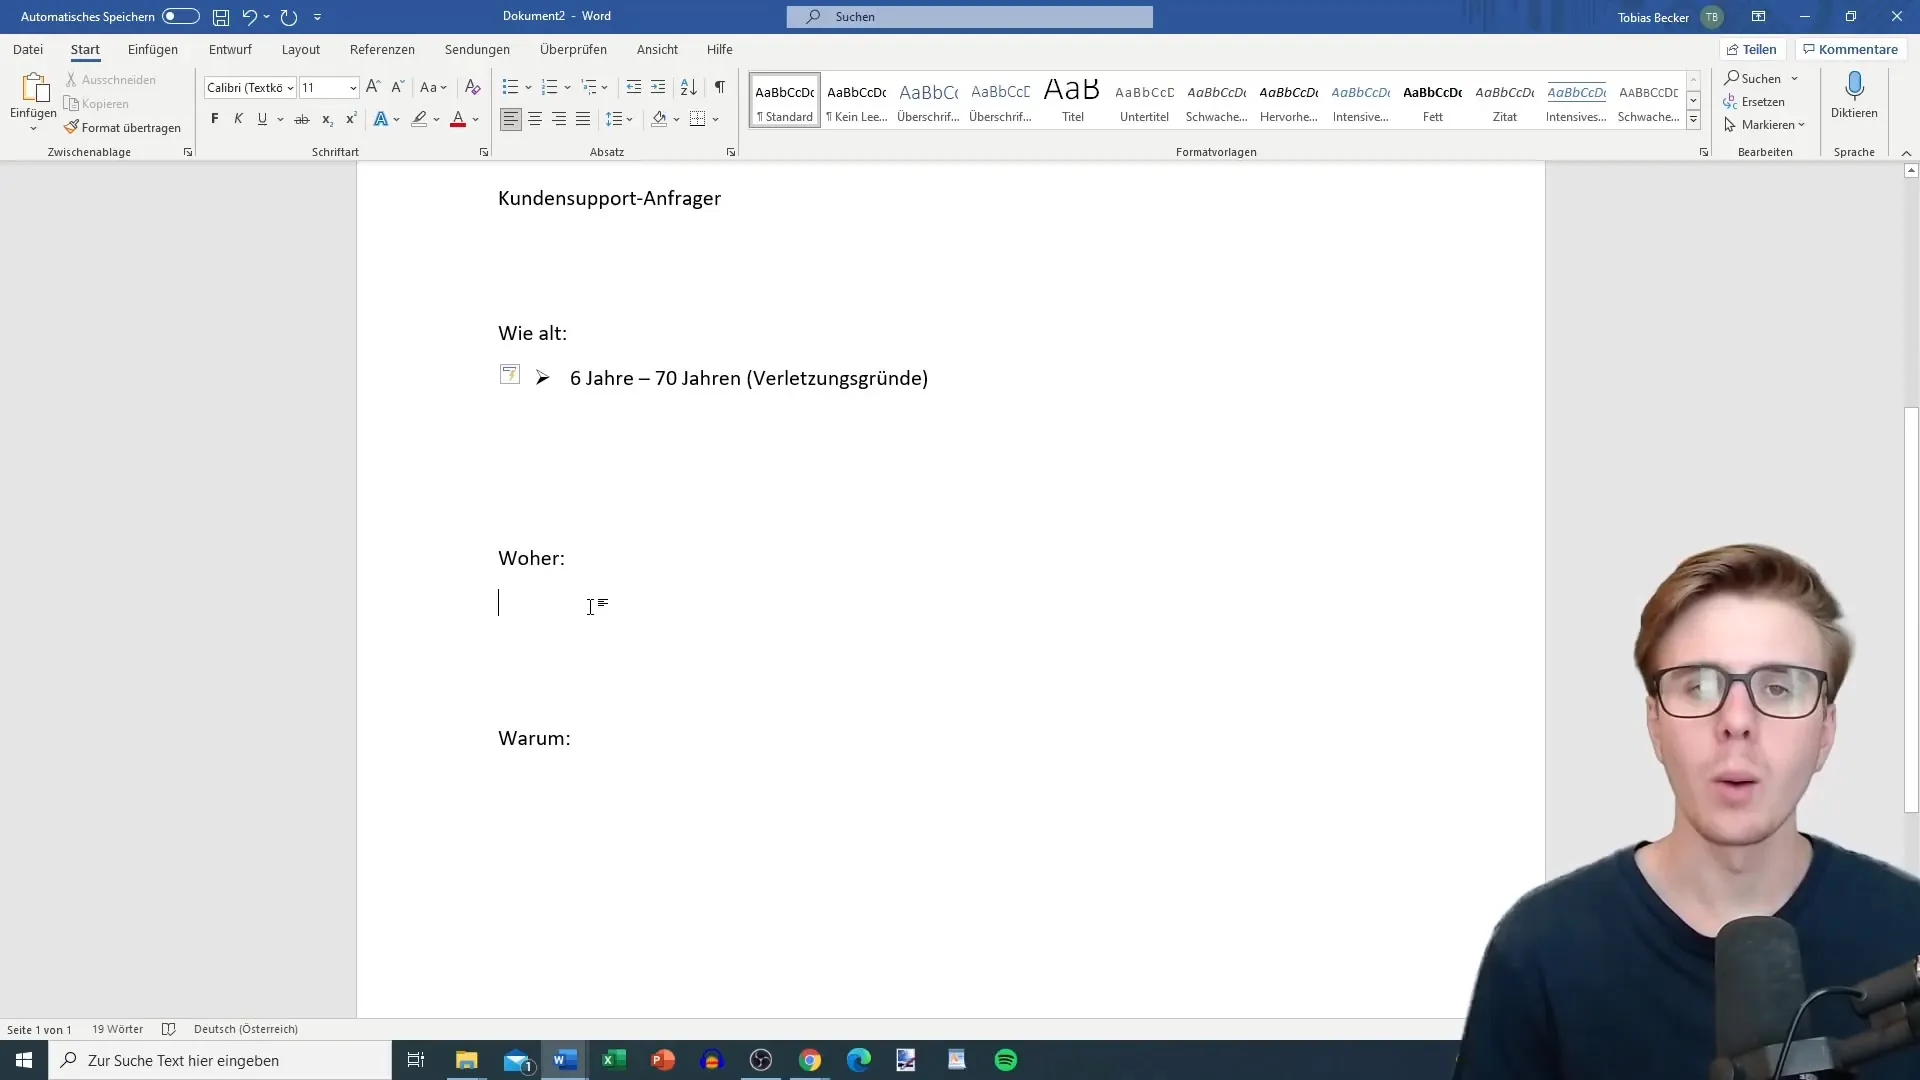The height and width of the screenshot is (1080, 1920).
Task: Toggle paragraph marks display (¶)
Action: [720, 87]
